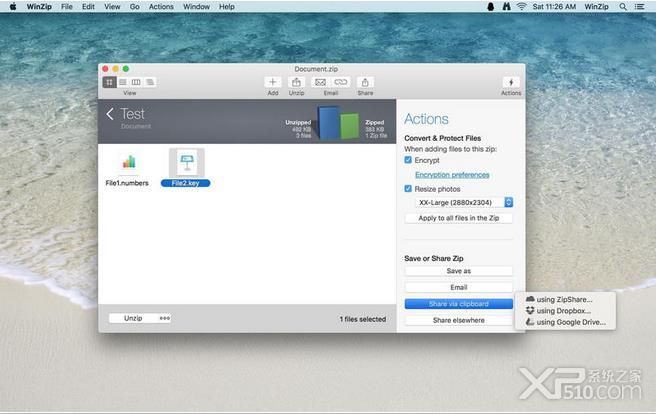Click Share elsewhere button

coord(459,320)
